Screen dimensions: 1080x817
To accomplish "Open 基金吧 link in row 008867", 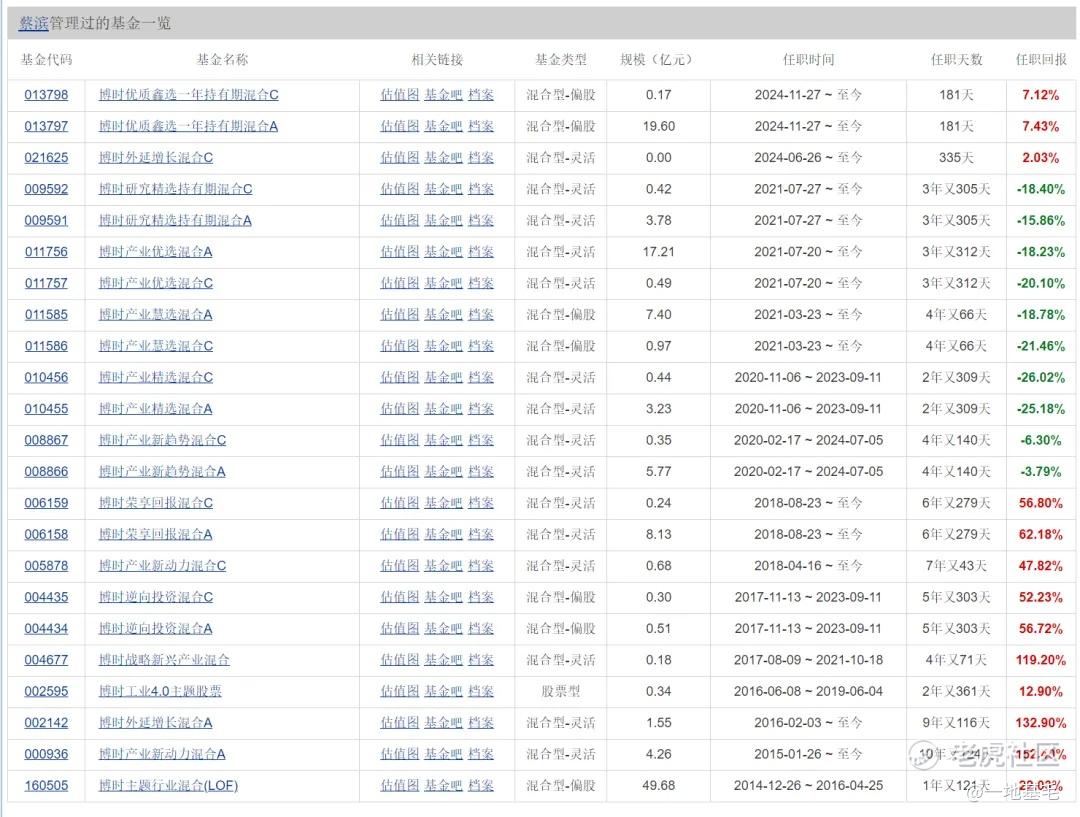I will click(x=443, y=440).
